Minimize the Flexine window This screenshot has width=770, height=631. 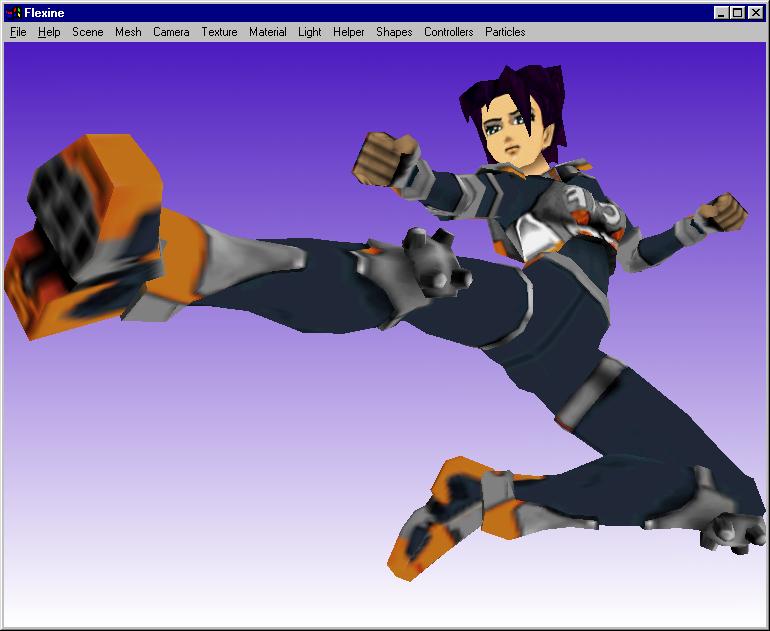click(x=721, y=13)
